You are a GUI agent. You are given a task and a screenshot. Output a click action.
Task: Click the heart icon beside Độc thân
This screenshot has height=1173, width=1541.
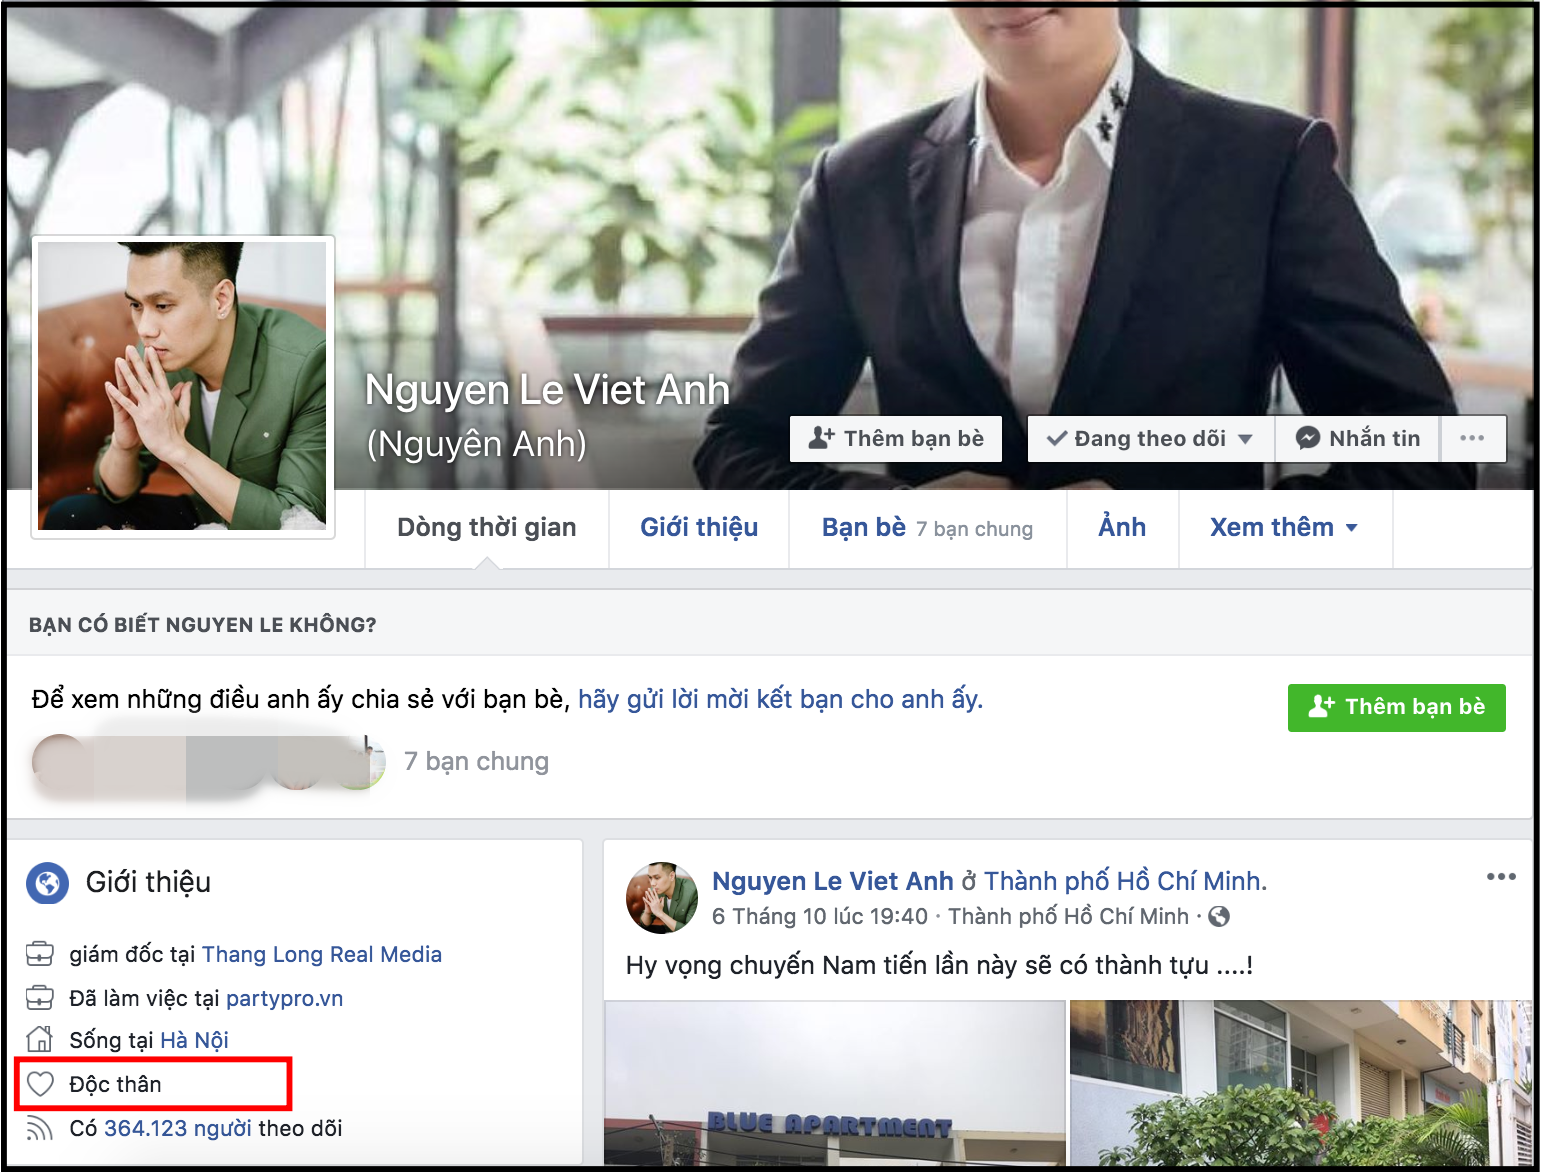(x=40, y=1084)
